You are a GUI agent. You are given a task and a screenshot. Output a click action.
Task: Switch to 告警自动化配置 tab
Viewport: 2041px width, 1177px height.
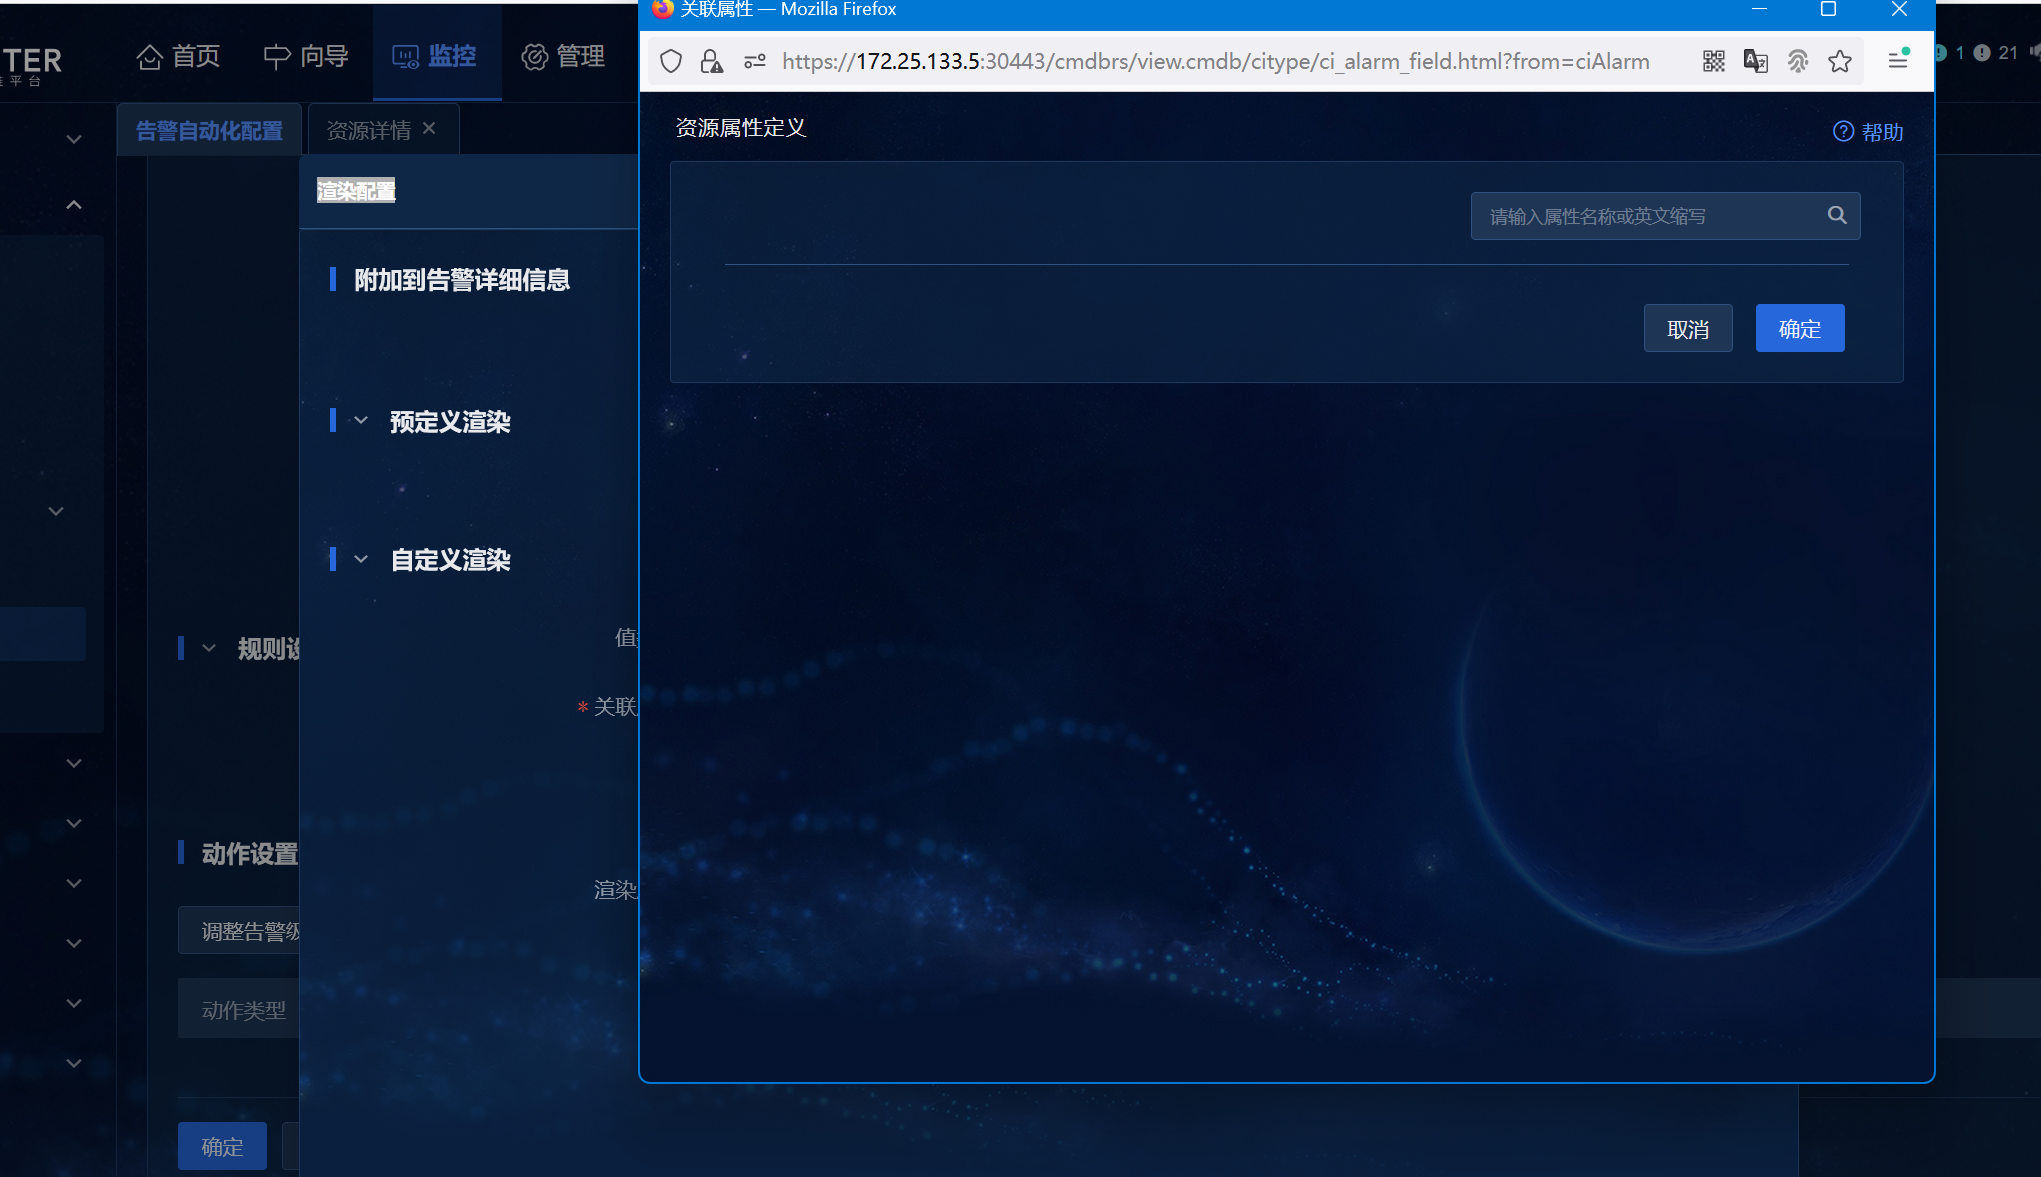(209, 131)
